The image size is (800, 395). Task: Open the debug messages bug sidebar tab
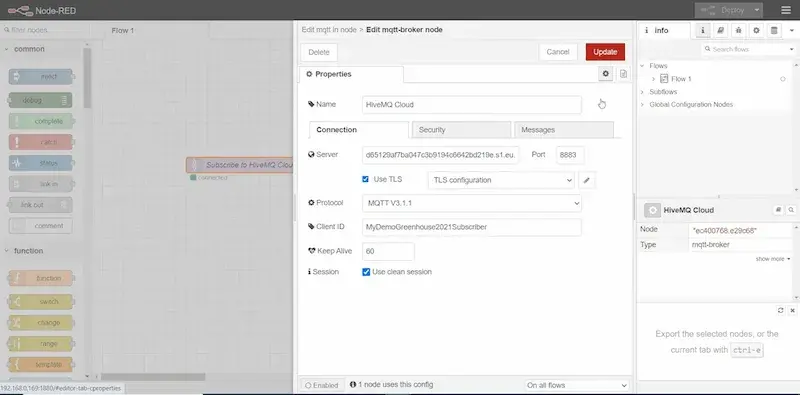pyautogui.click(x=738, y=30)
